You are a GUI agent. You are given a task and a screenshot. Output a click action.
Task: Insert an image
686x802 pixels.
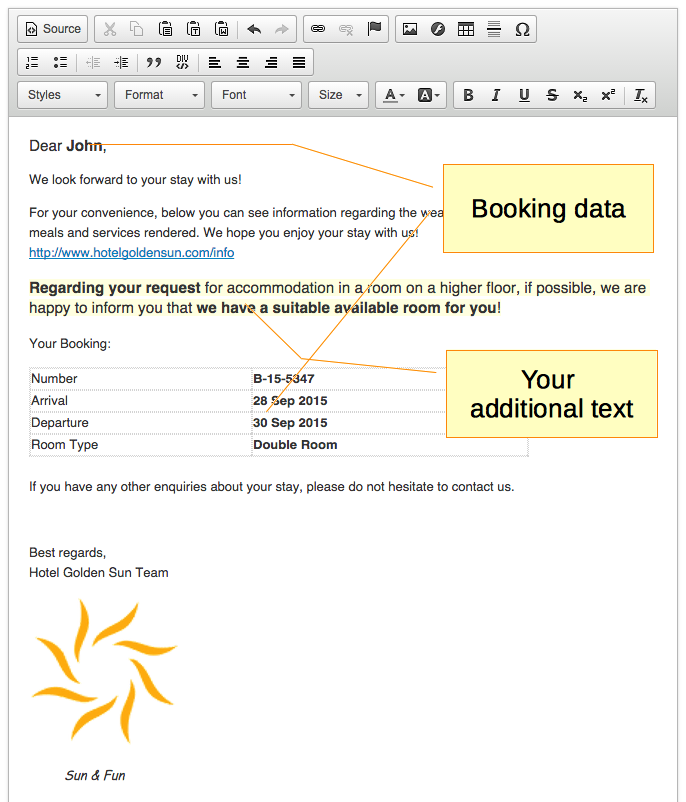point(410,29)
